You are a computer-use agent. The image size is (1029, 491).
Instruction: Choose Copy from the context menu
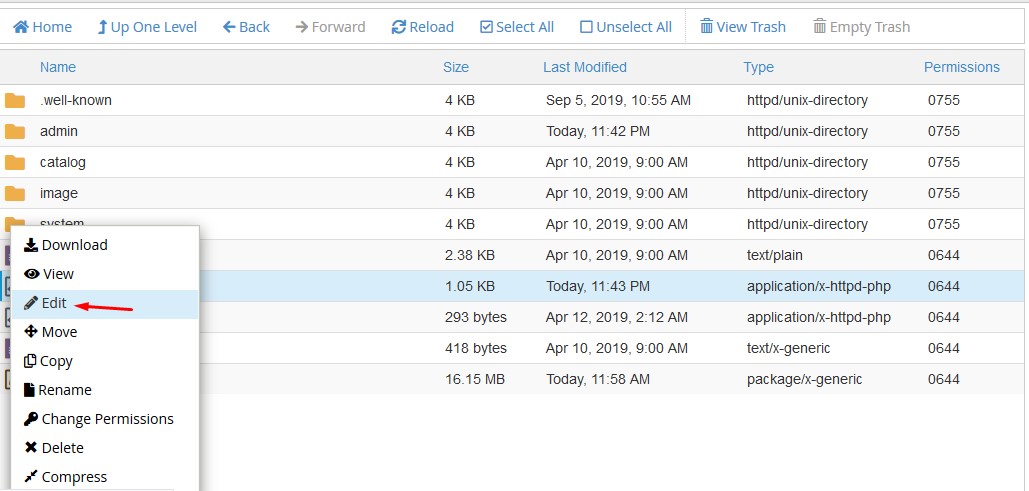pos(105,361)
